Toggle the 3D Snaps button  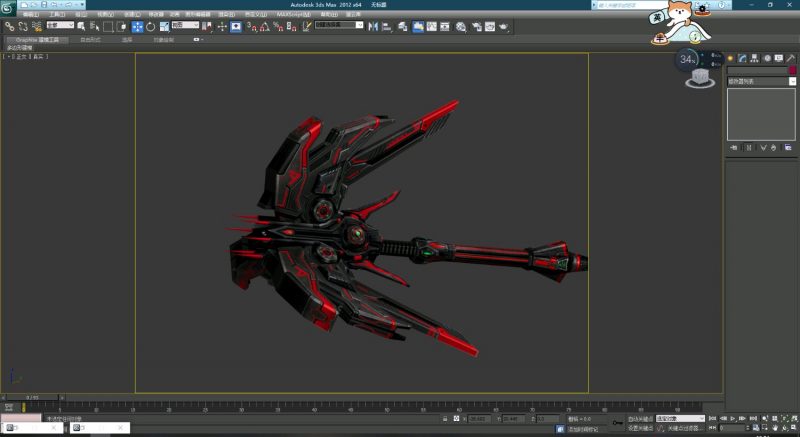coord(251,26)
